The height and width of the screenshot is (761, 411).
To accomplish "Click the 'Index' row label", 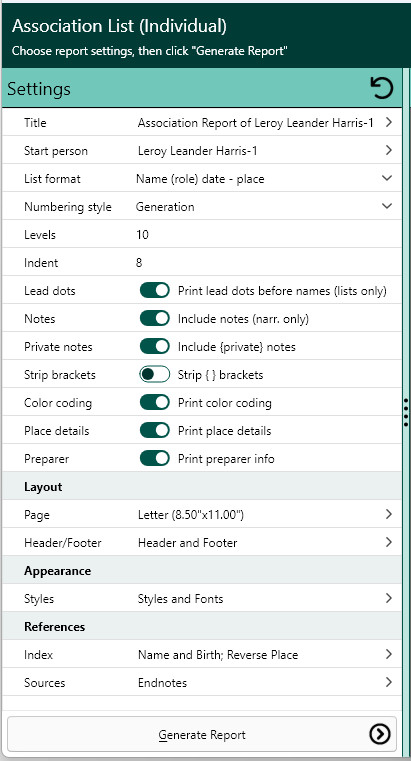I will pyautogui.click(x=38, y=655).
